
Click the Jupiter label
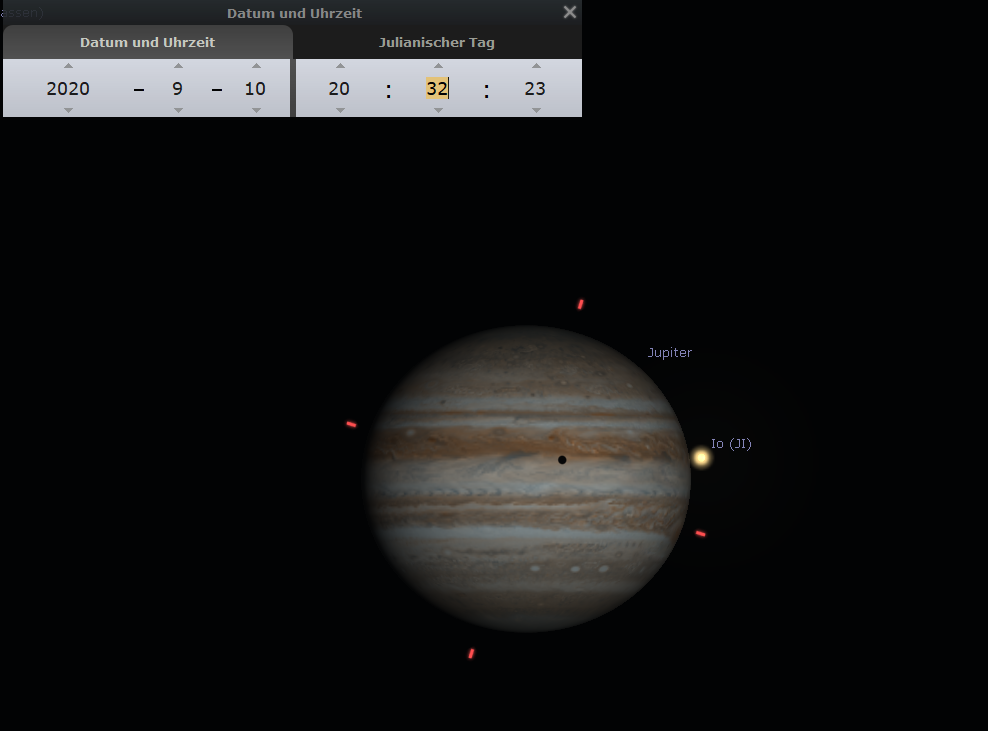tap(670, 352)
